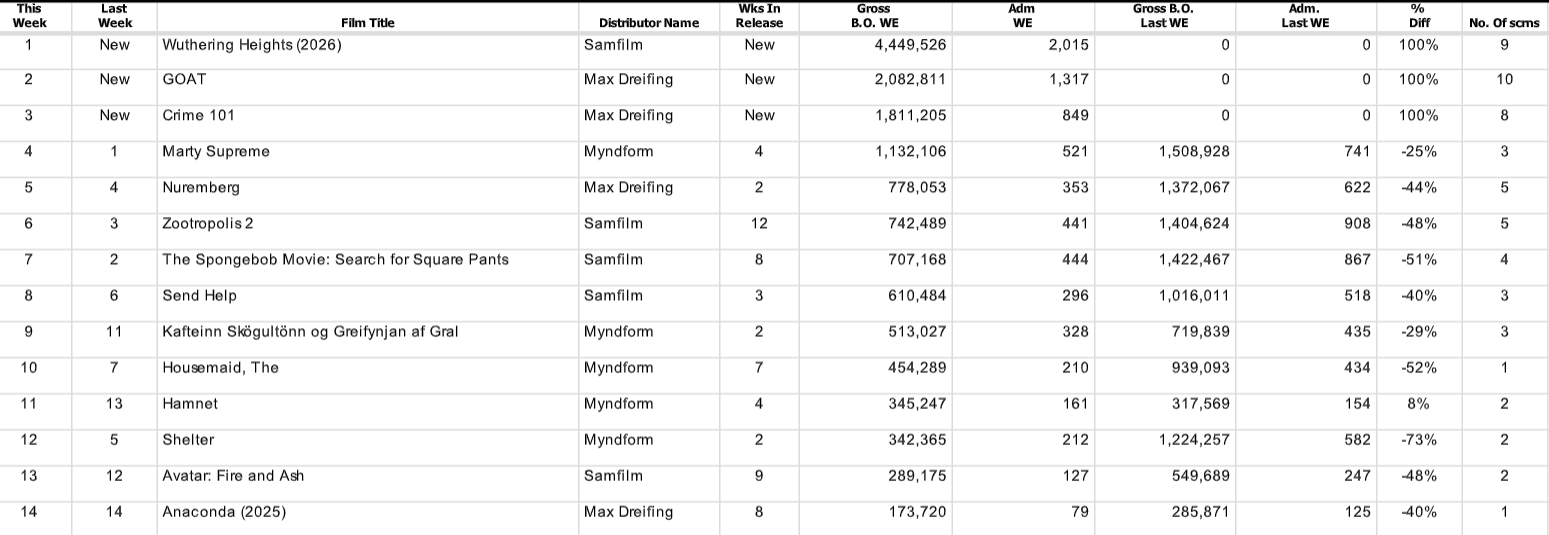Select the Marty Supreme row title
Screen dimensions: 1549x535
tap(216, 152)
